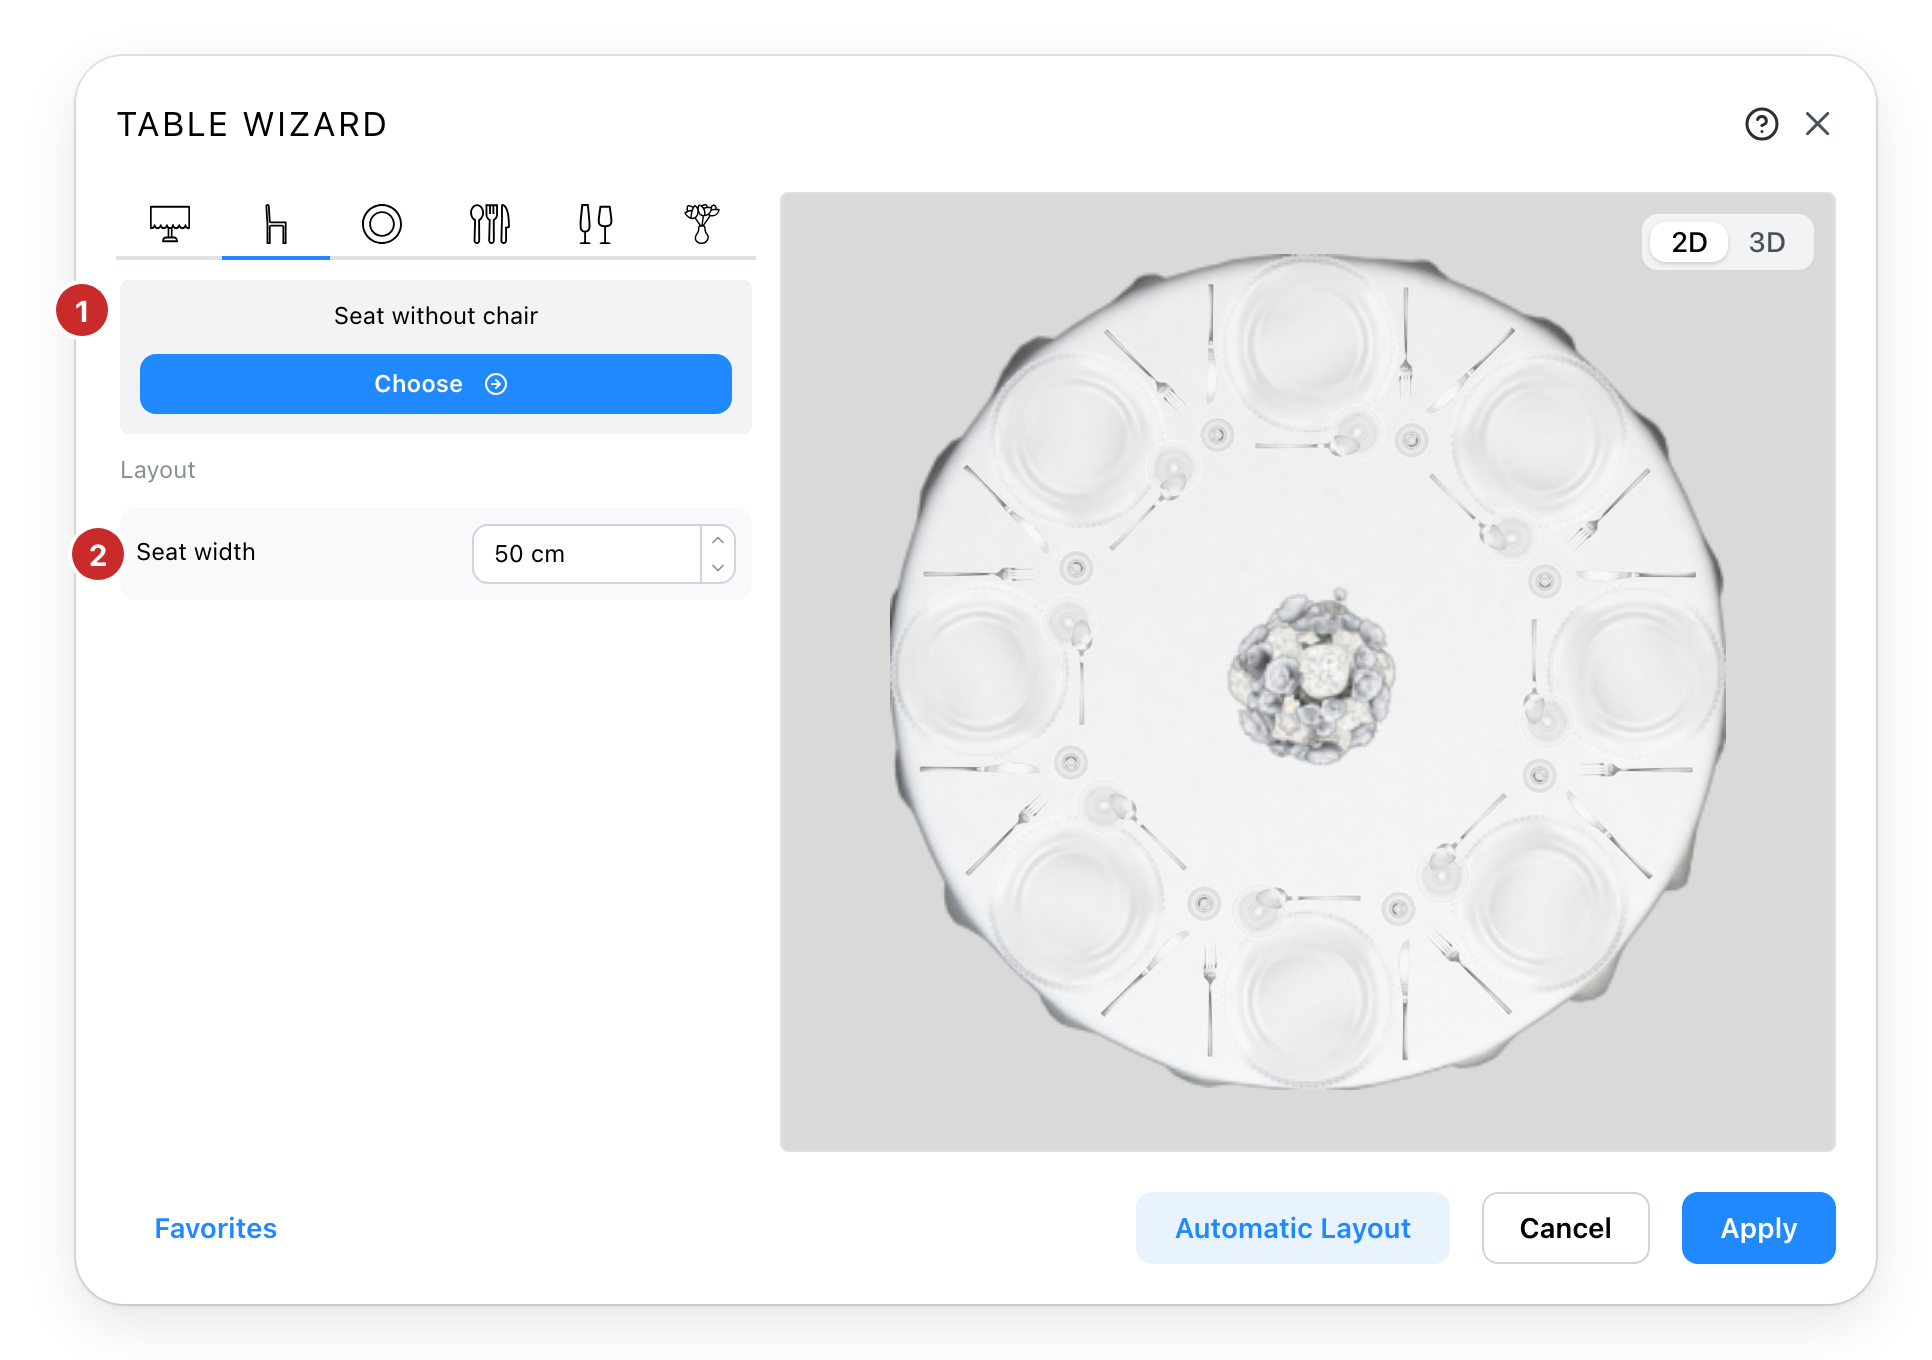Open the Favorites link
1932x1360 pixels.
coord(216,1228)
